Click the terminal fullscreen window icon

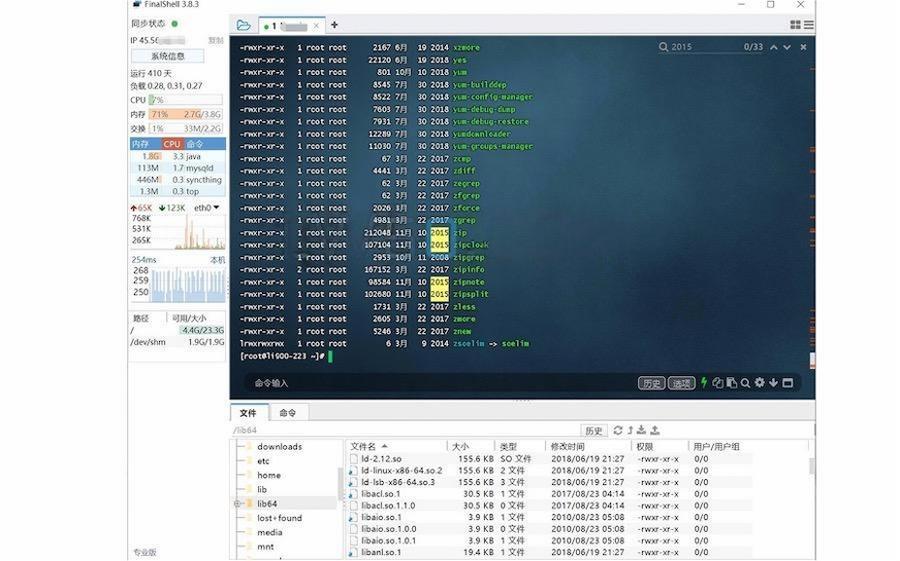pos(788,382)
